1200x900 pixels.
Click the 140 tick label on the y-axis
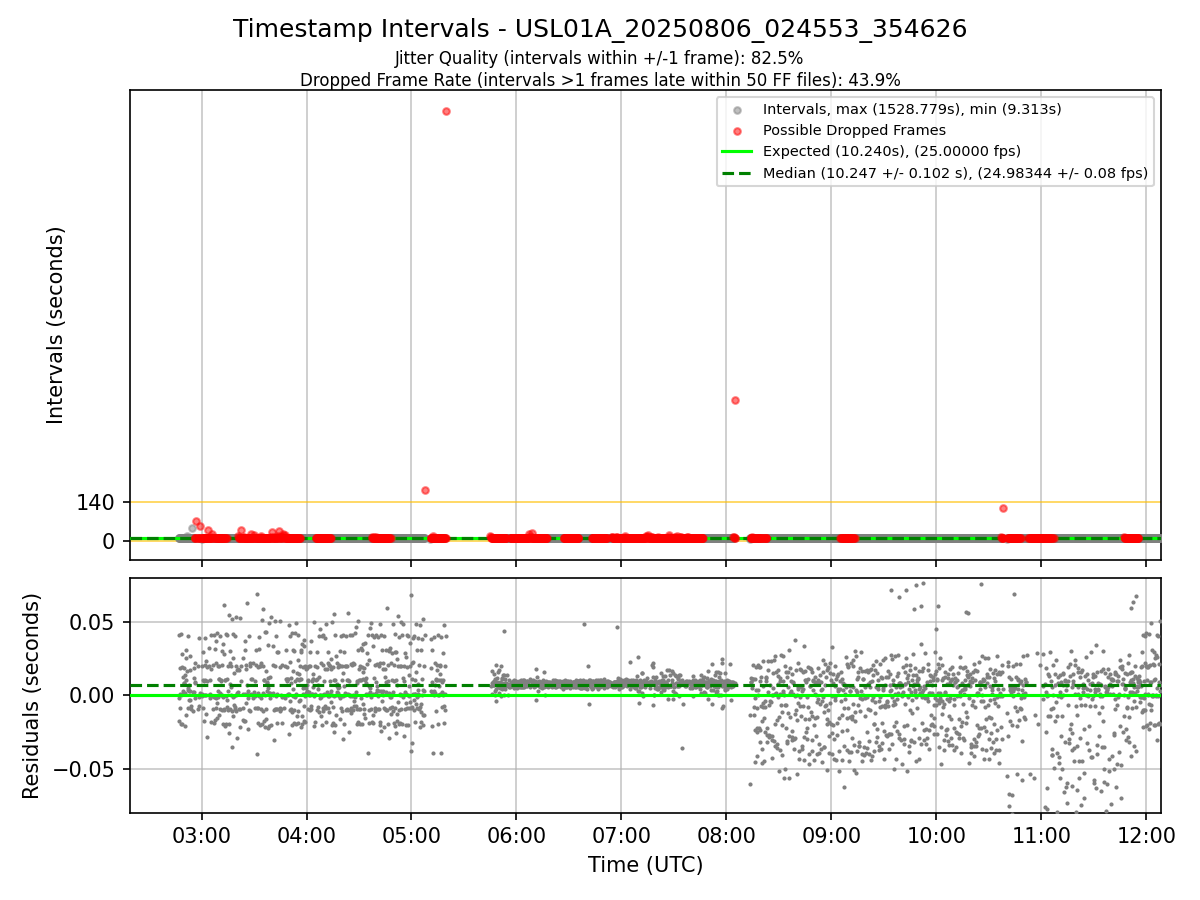click(96, 503)
